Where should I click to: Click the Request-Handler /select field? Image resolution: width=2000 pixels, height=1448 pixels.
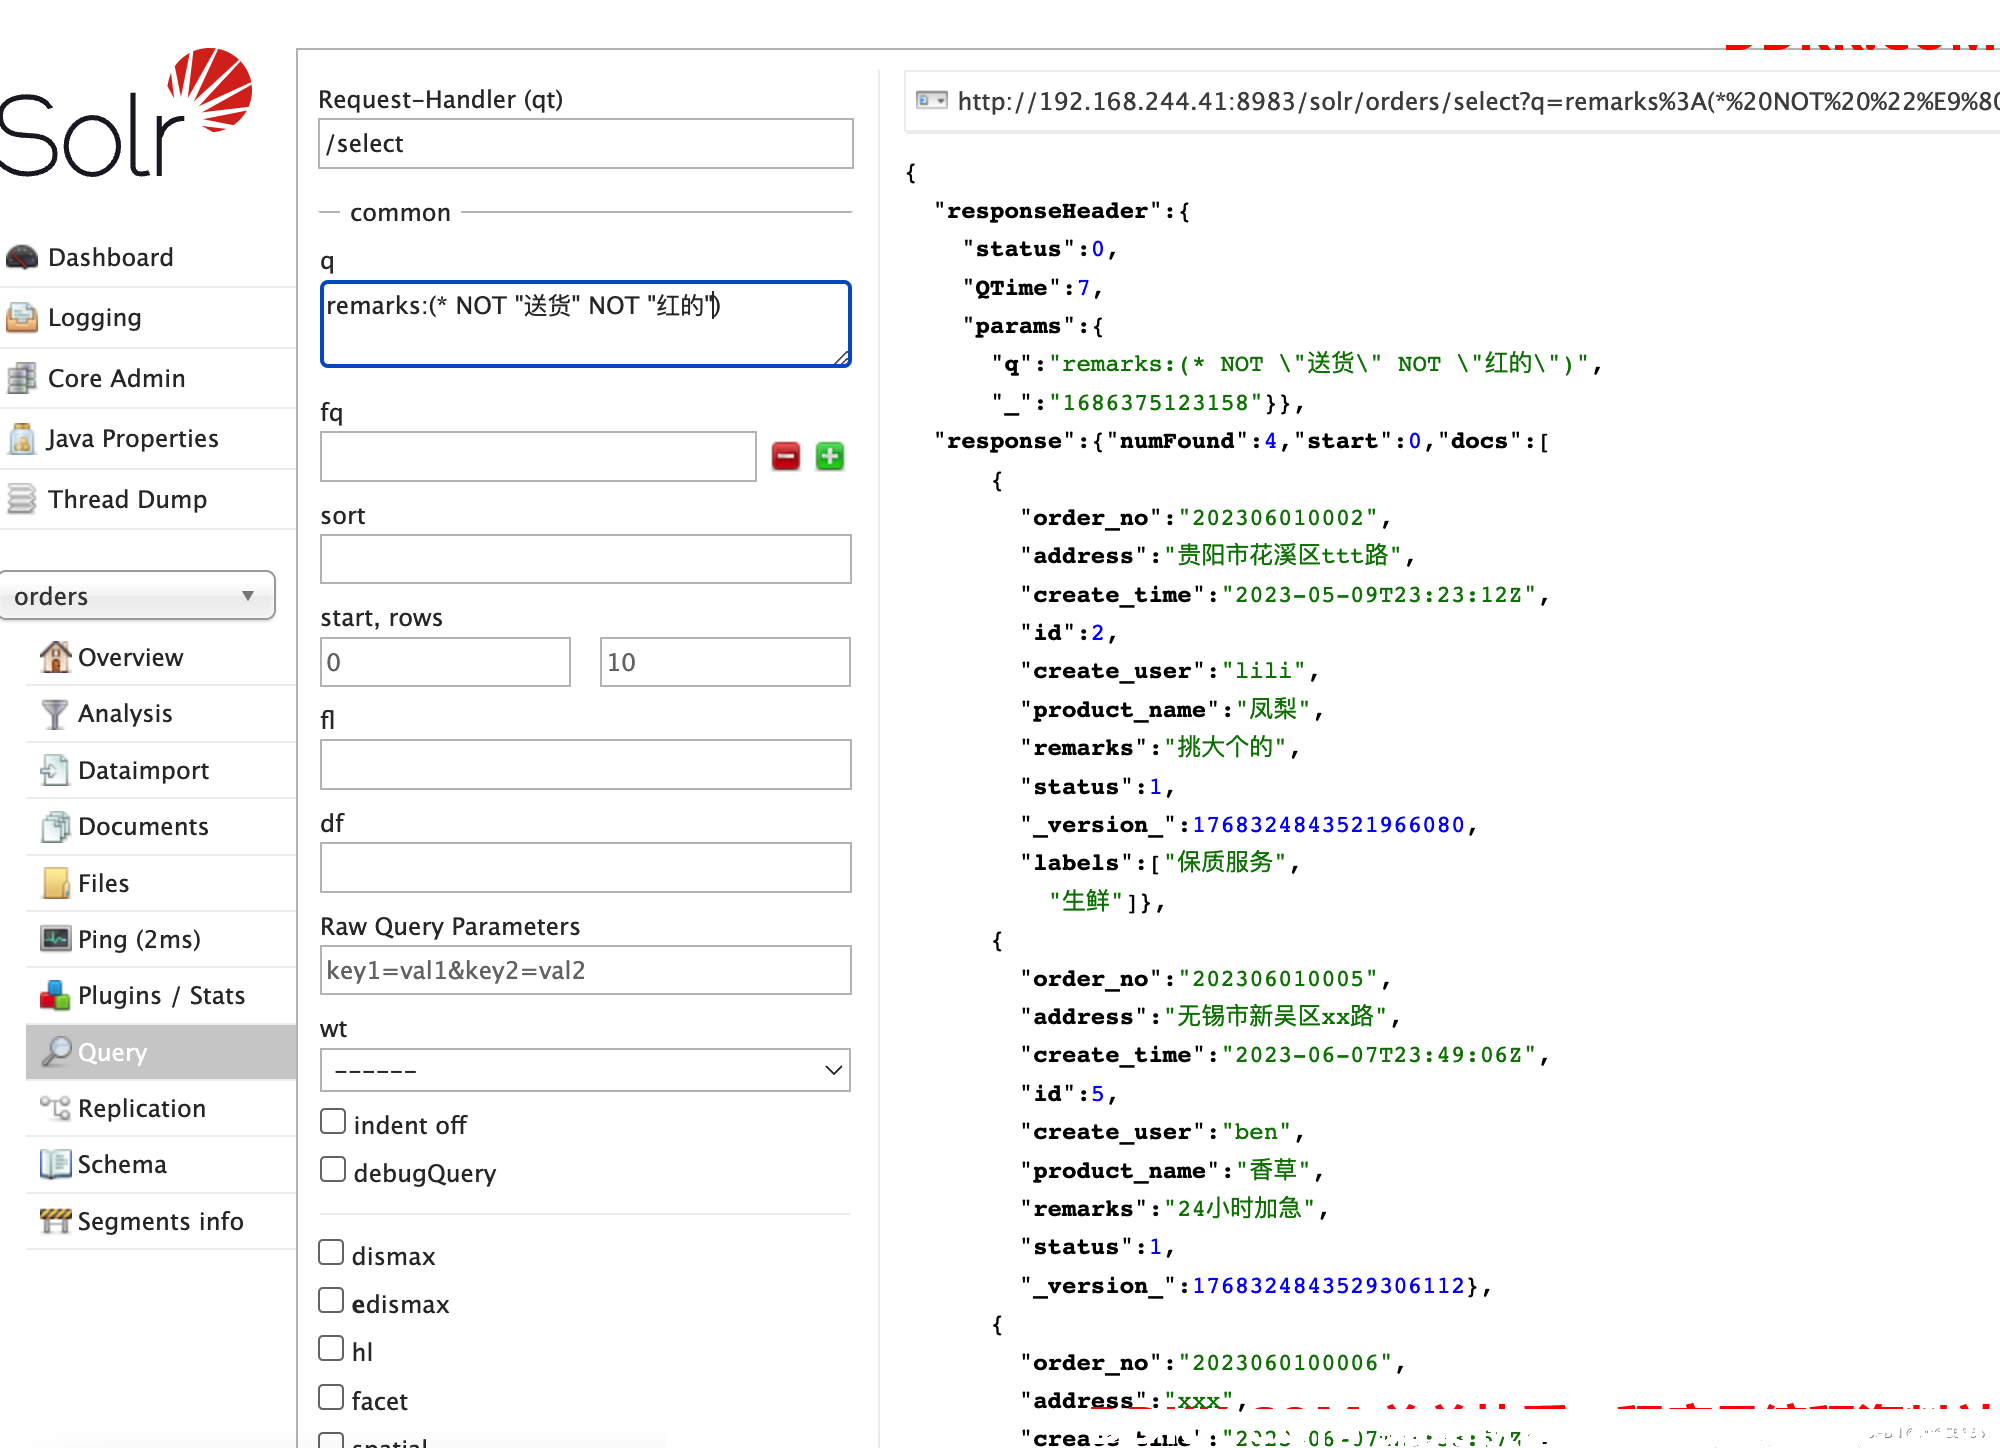click(x=586, y=144)
